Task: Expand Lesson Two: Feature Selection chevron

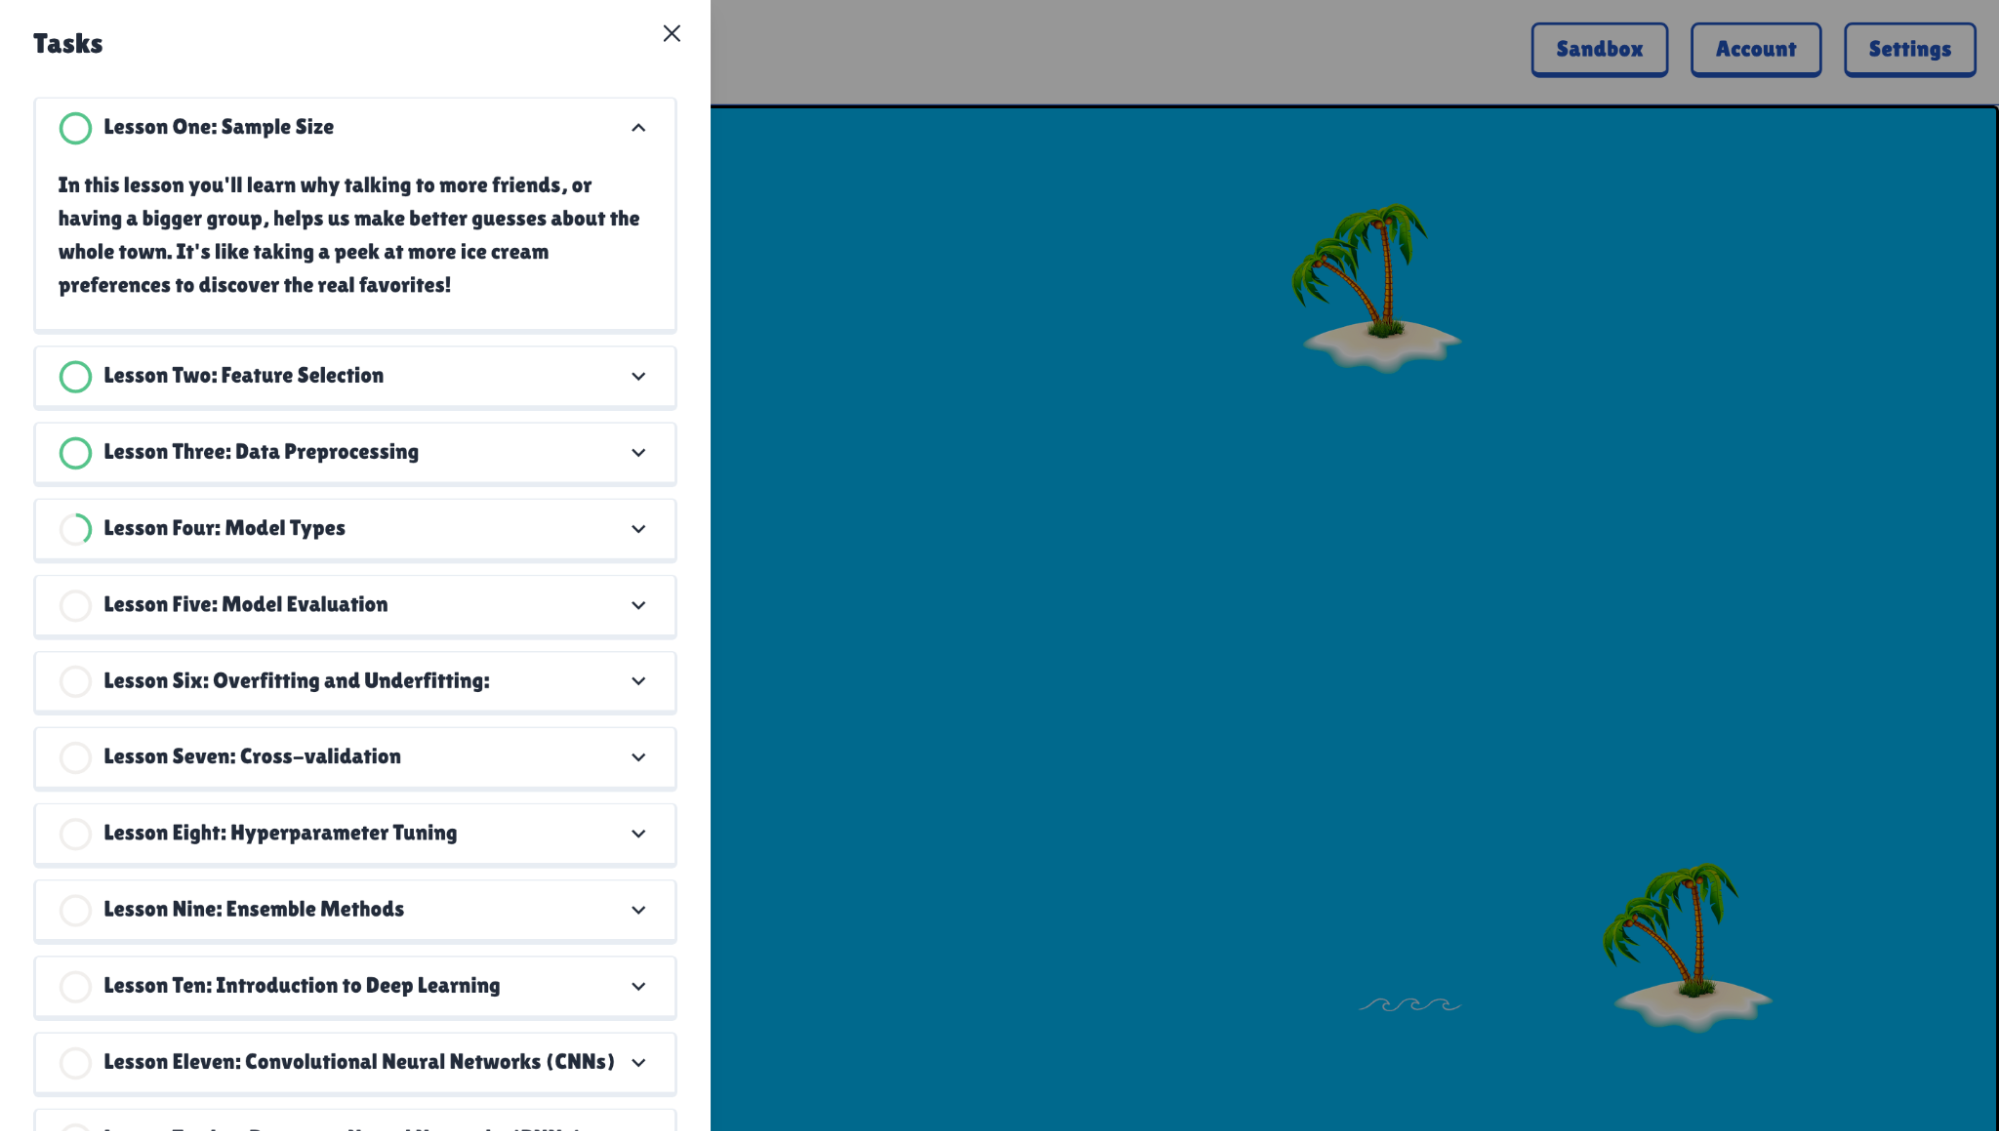Action: click(638, 377)
